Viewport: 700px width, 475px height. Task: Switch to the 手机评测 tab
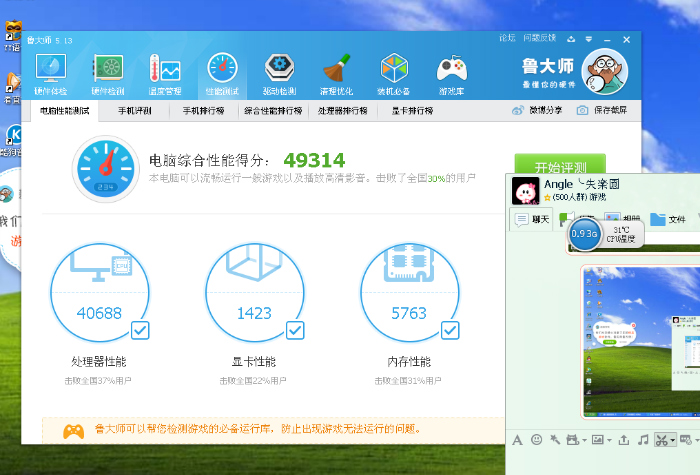(x=134, y=110)
